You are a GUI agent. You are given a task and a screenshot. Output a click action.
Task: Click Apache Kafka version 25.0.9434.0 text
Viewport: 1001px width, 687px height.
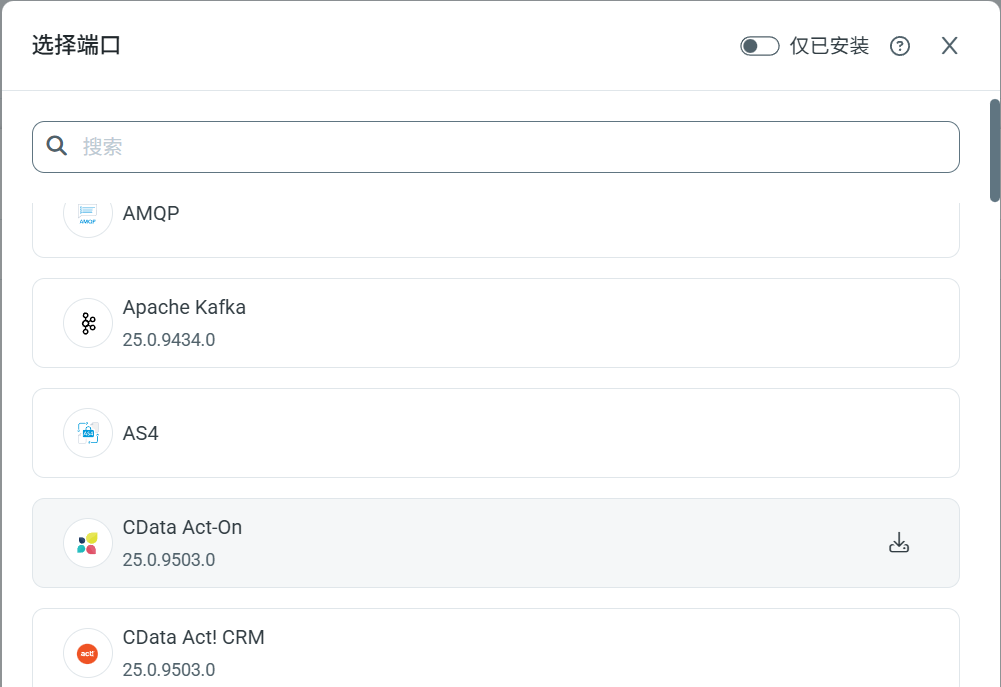pos(169,340)
